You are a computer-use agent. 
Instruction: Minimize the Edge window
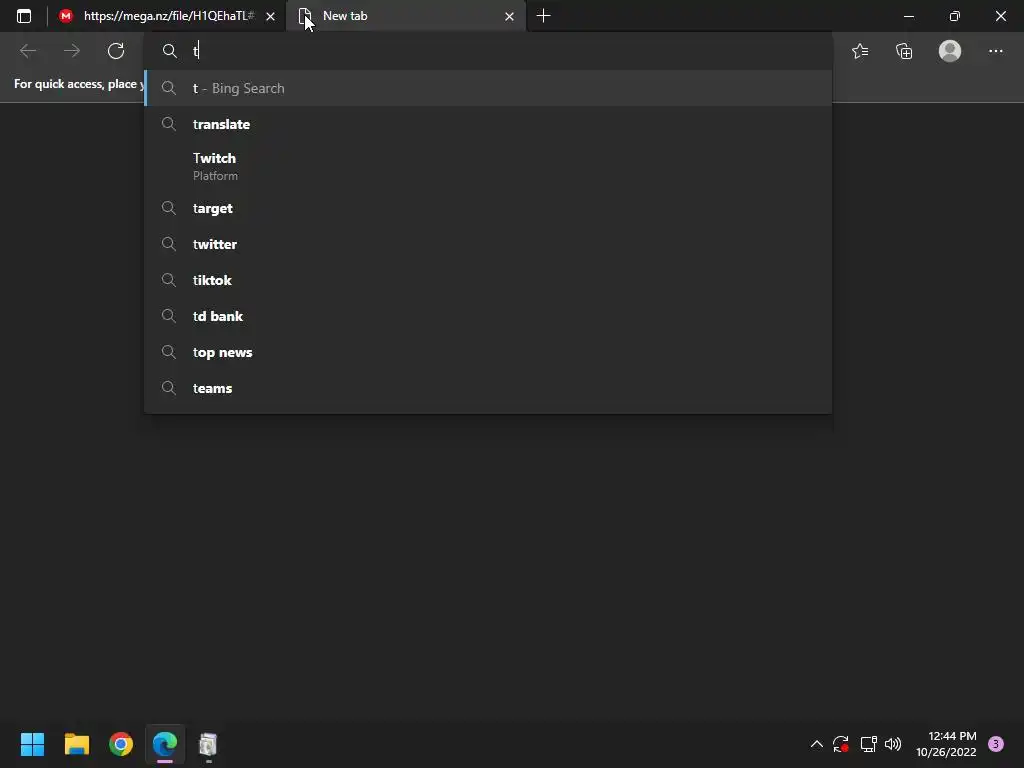[x=908, y=16]
